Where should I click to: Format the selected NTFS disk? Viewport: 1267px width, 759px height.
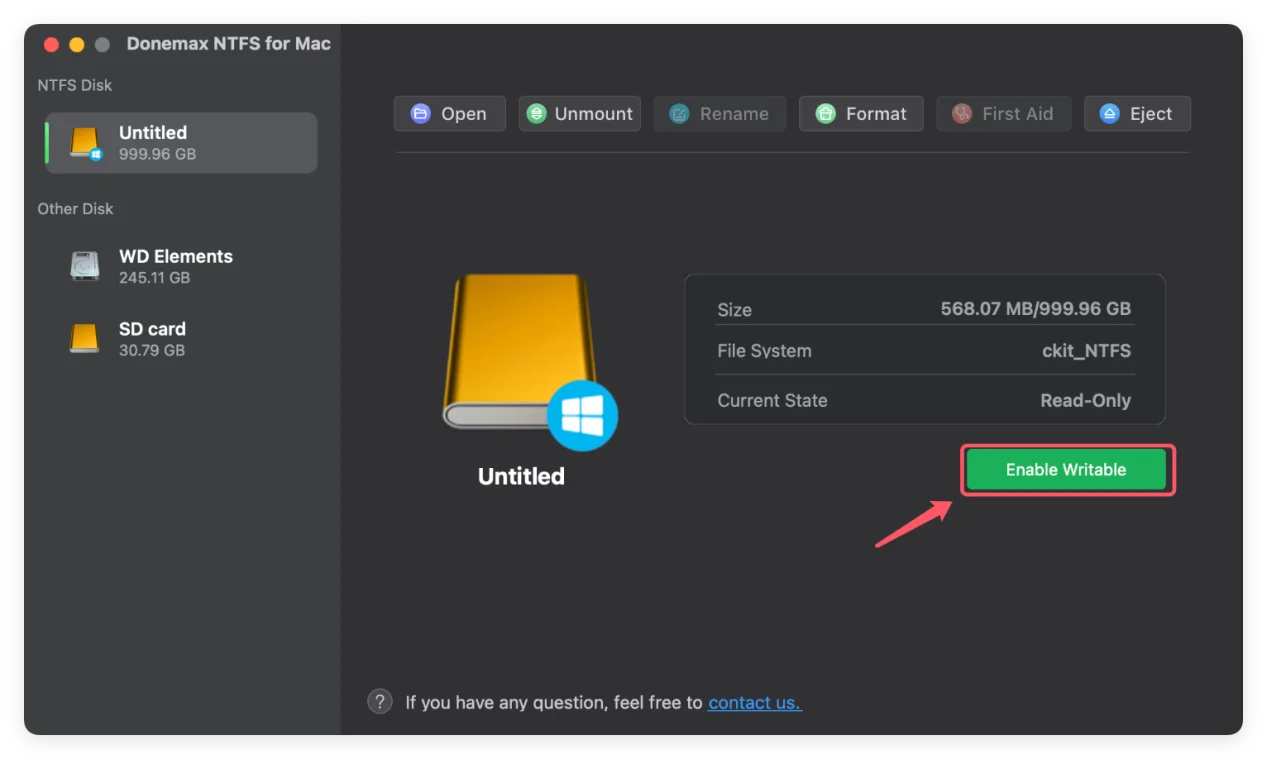861,114
